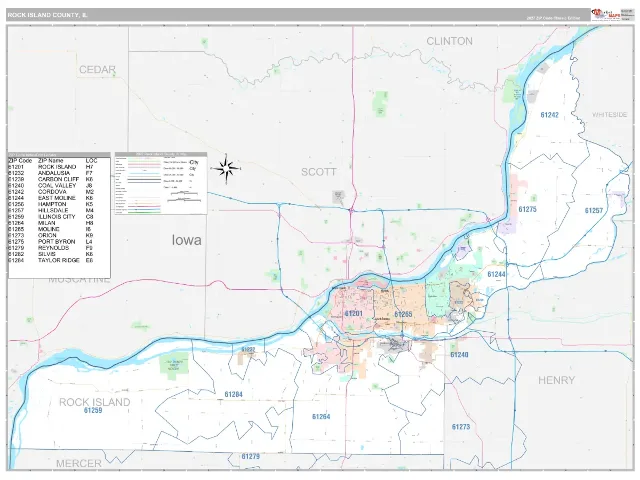Click the 61284 ZIP label on the map
The width and height of the screenshot is (640, 480).
tap(233, 394)
